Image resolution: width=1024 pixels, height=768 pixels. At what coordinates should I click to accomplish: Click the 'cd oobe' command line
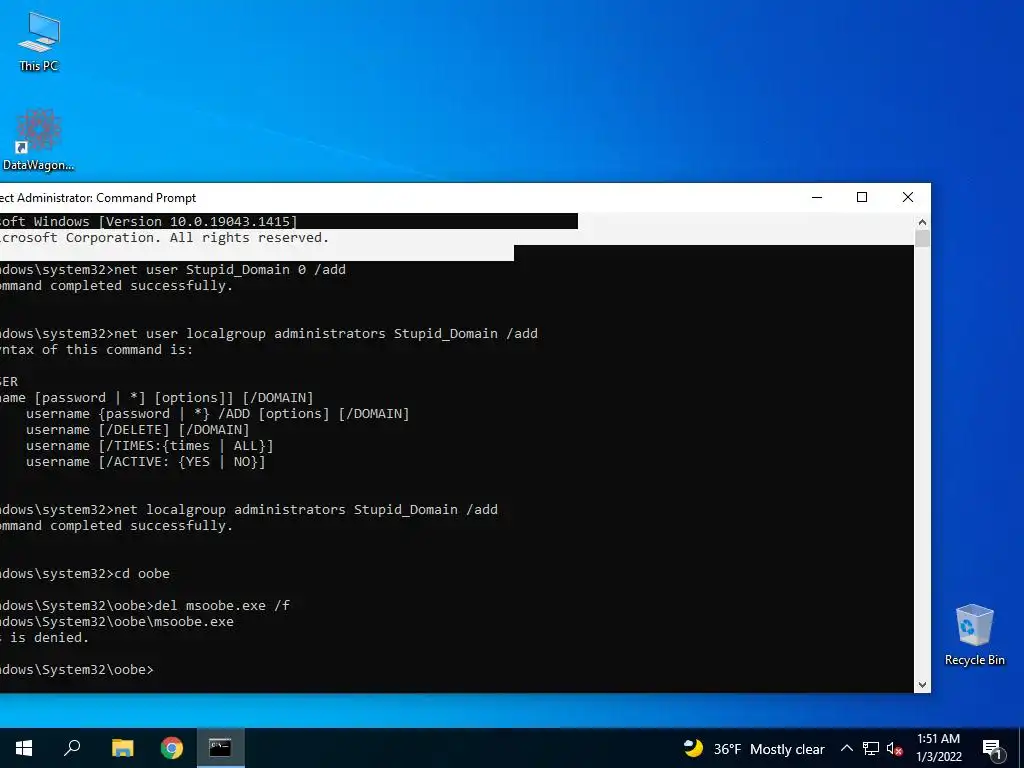pyautogui.click(x=85, y=573)
